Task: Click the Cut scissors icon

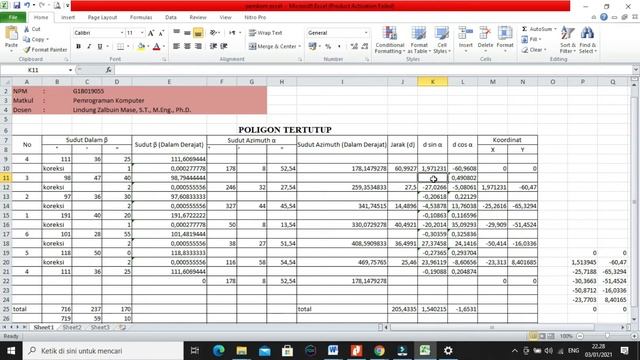Action: [x=27, y=29]
